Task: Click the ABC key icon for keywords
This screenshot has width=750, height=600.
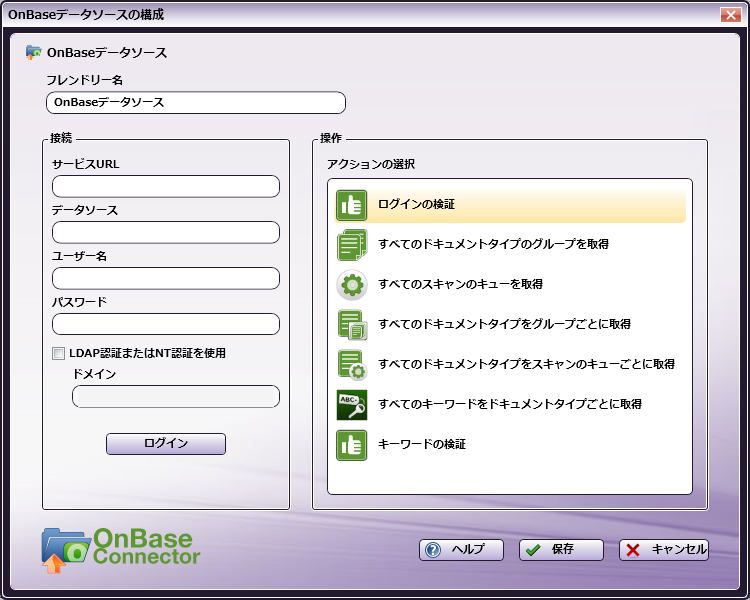Action: 352,404
